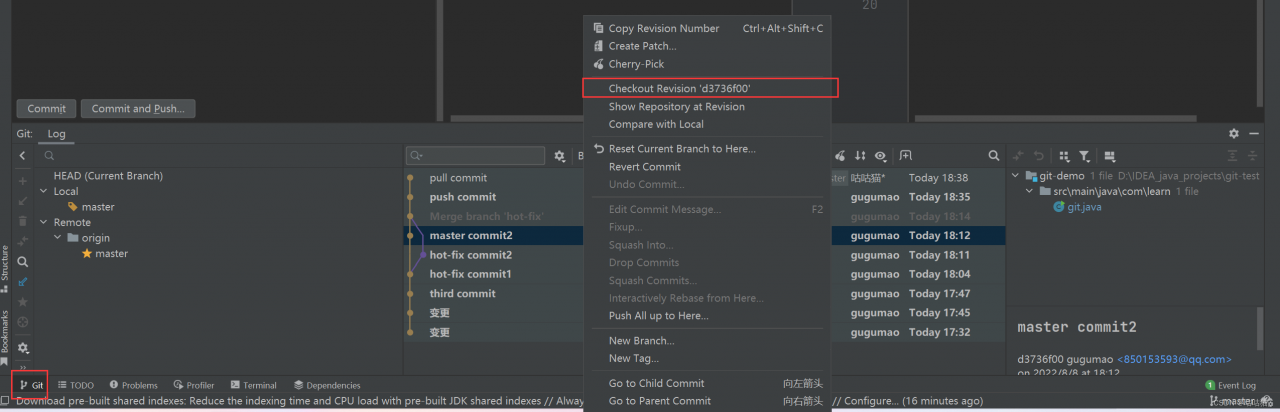Select remote origin master with star icon
Viewport: 1280px width, 412px height.
coord(104,254)
